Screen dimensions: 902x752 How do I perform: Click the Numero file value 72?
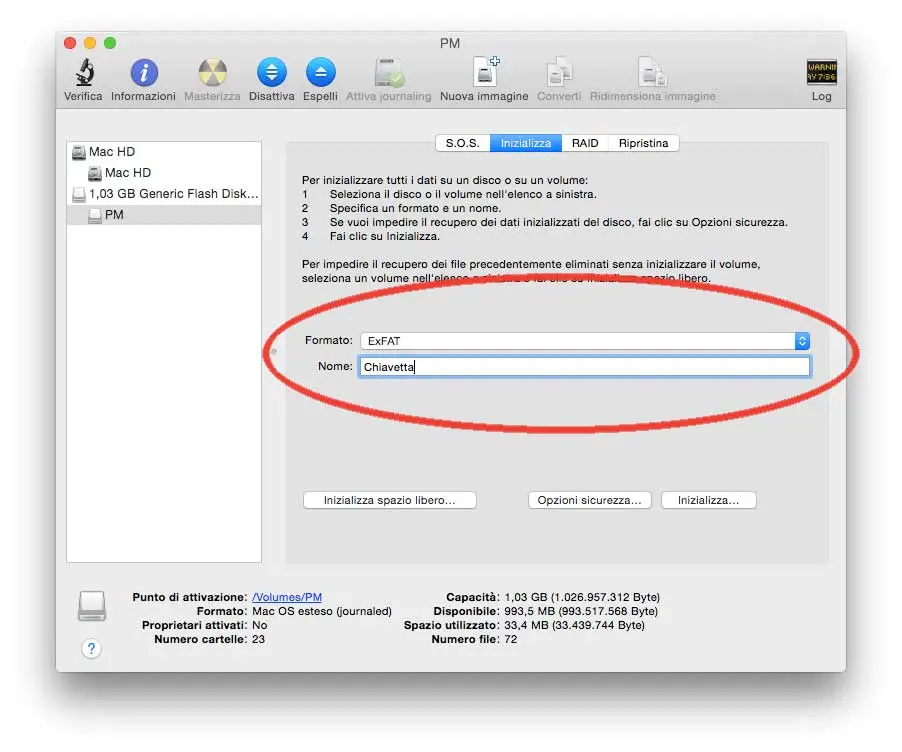point(511,639)
